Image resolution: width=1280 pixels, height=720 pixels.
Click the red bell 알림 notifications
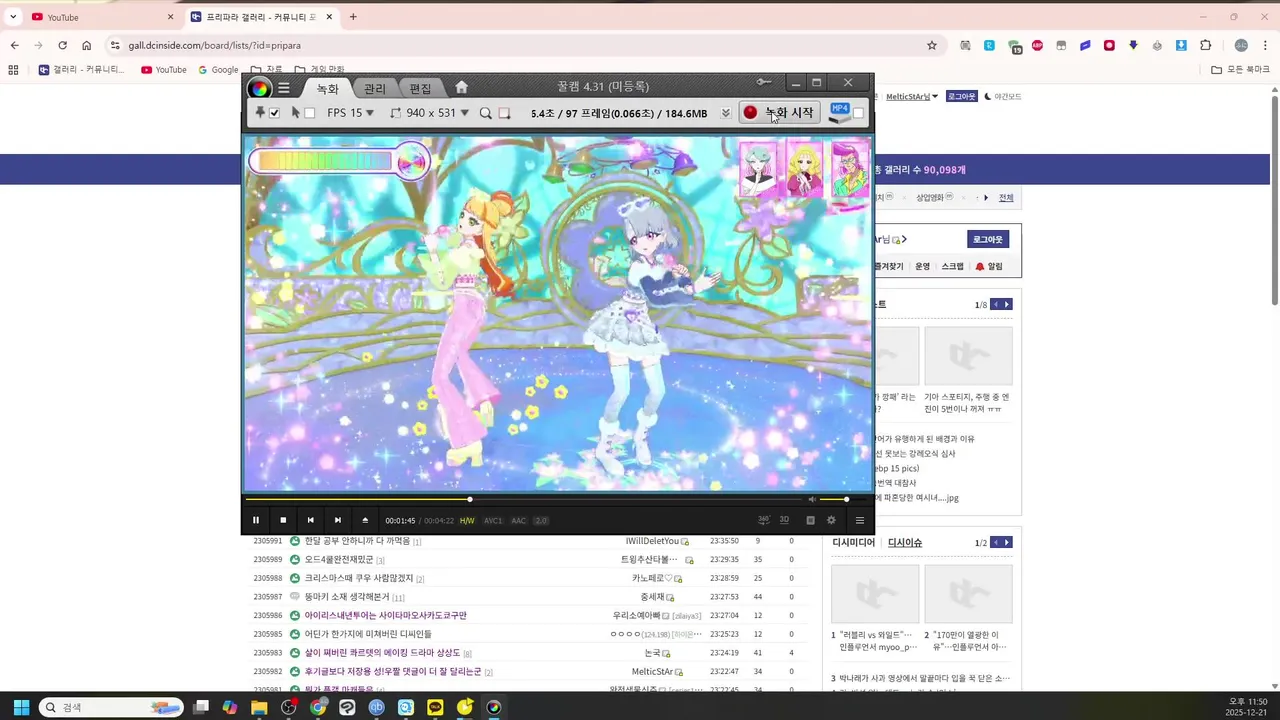pyautogui.click(x=988, y=266)
